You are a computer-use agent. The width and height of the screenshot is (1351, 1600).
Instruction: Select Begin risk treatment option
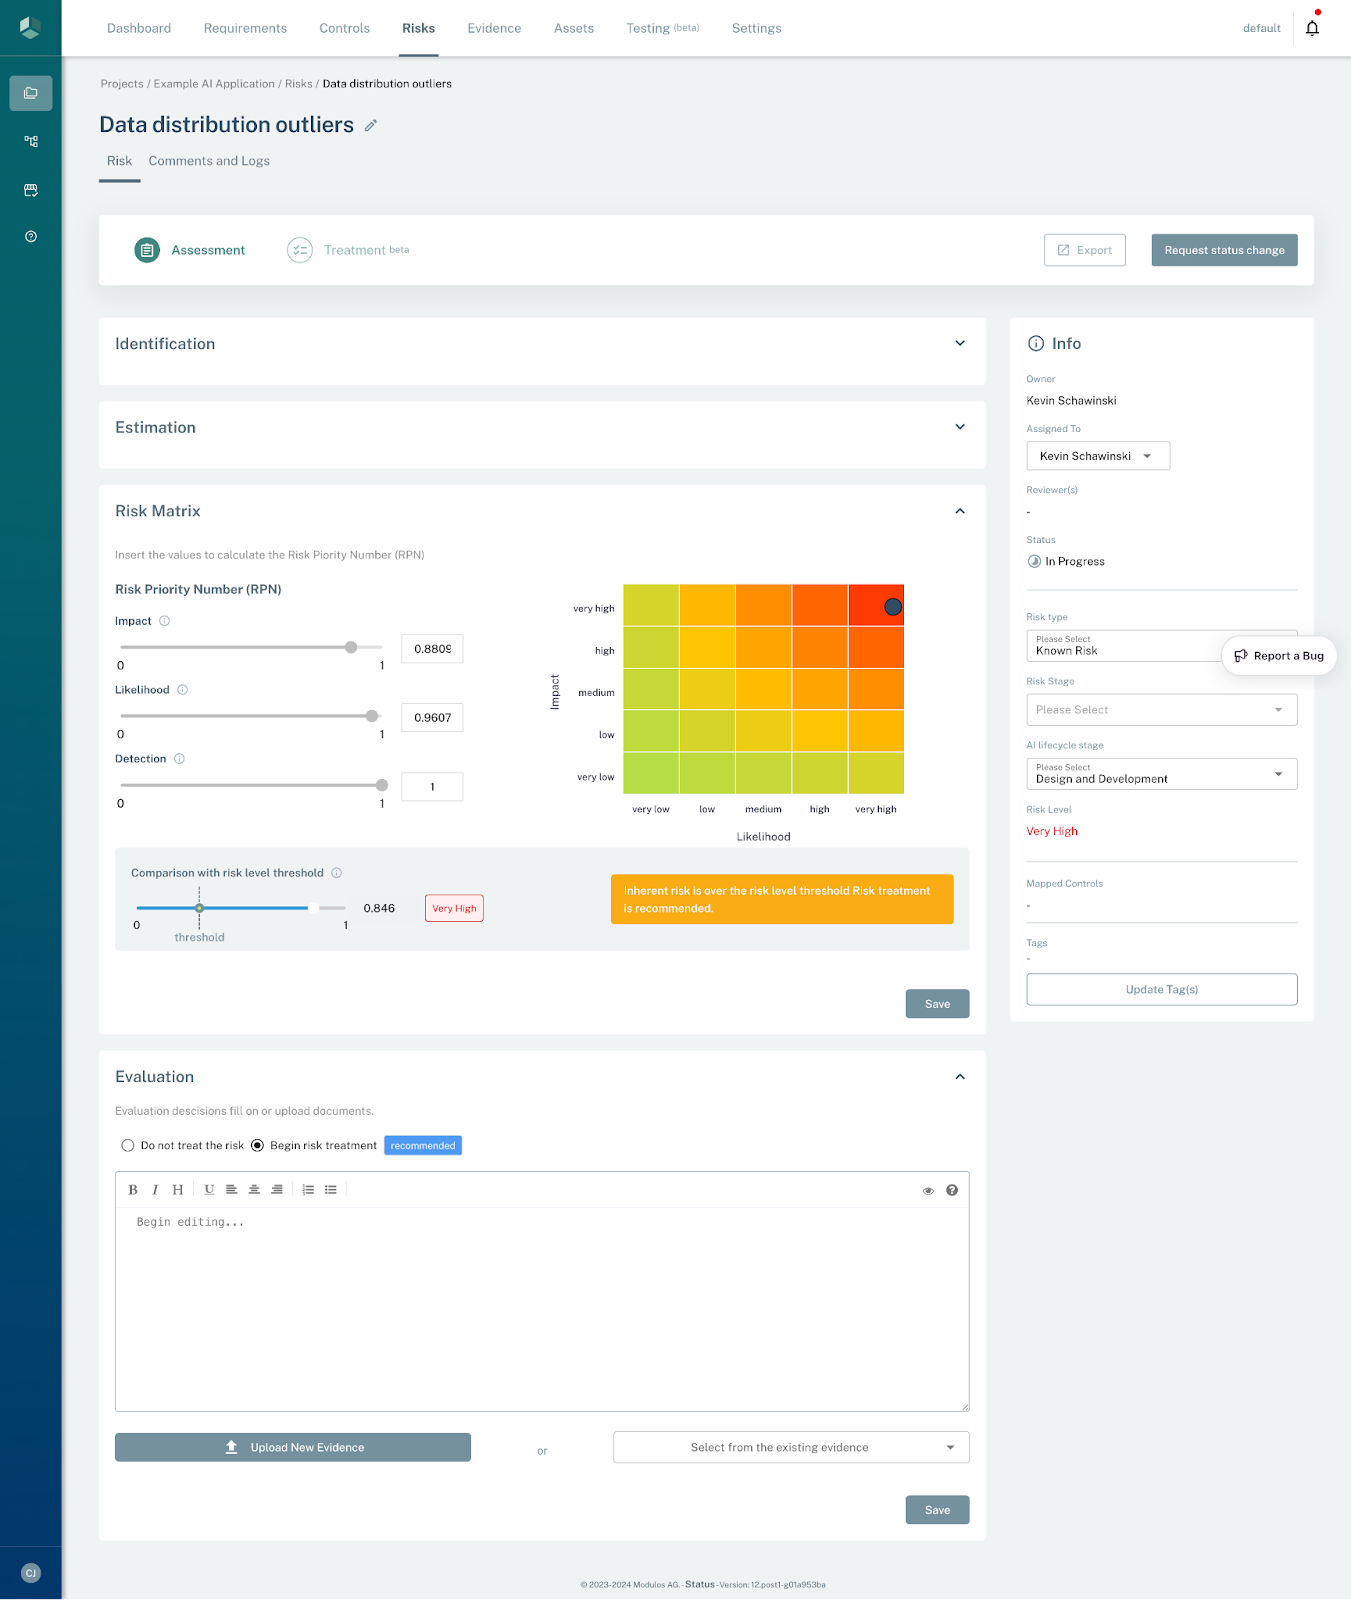tap(257, 1146)
